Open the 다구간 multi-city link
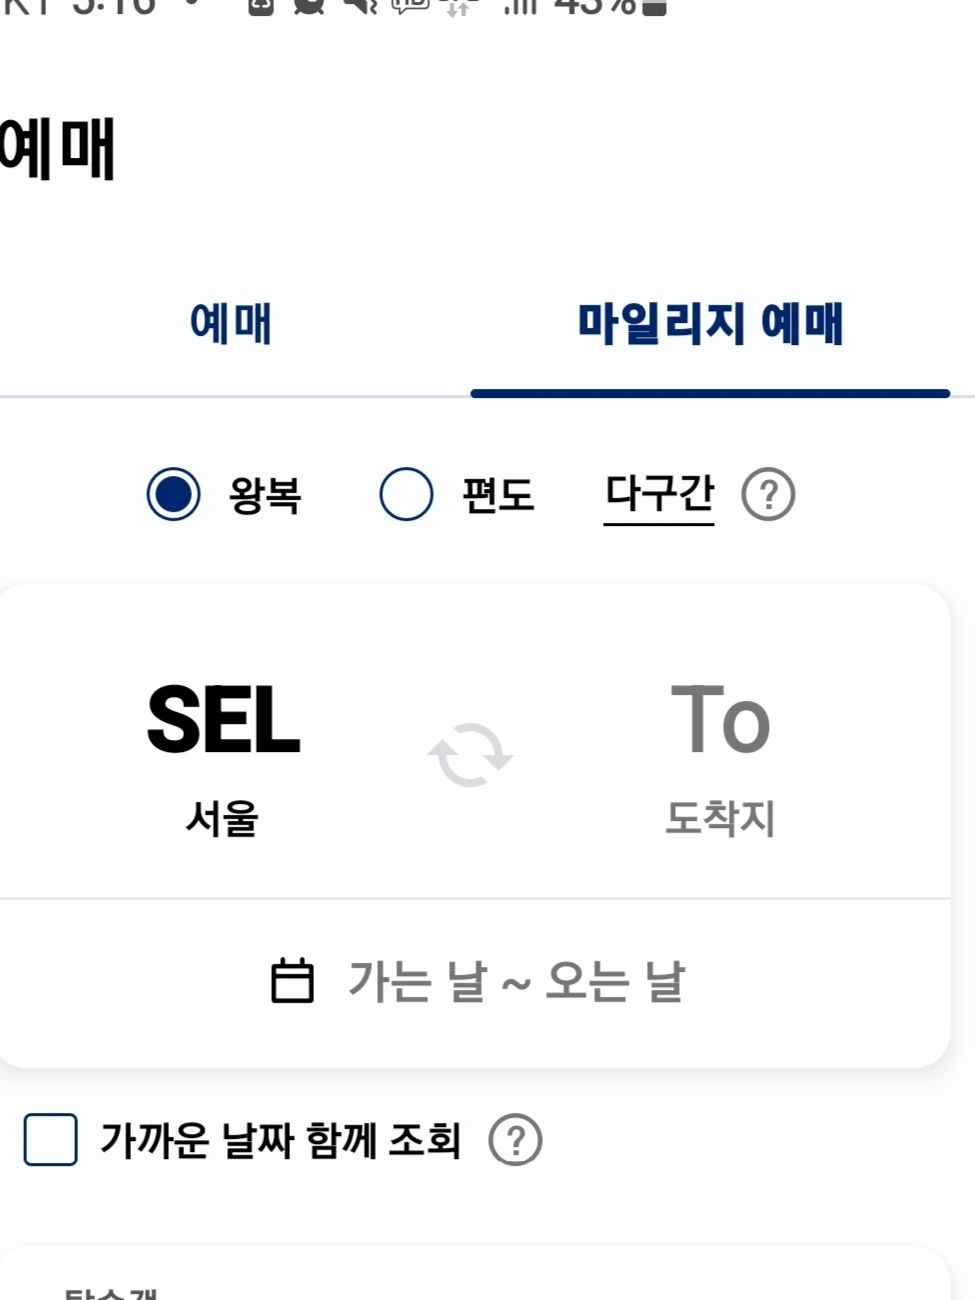 (659, 494)
